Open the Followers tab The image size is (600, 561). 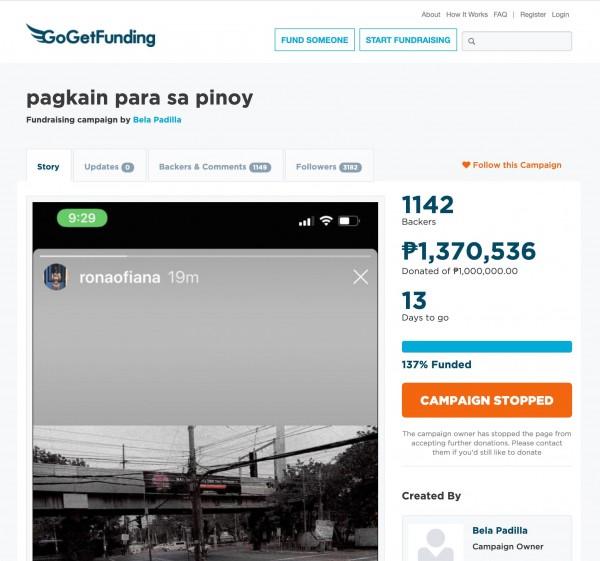[x=329, y=166]
